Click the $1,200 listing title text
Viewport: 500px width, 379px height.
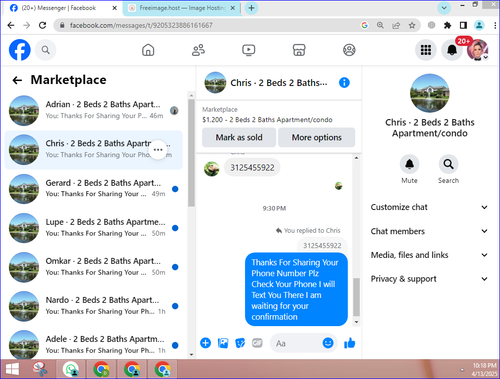(267, 120)
